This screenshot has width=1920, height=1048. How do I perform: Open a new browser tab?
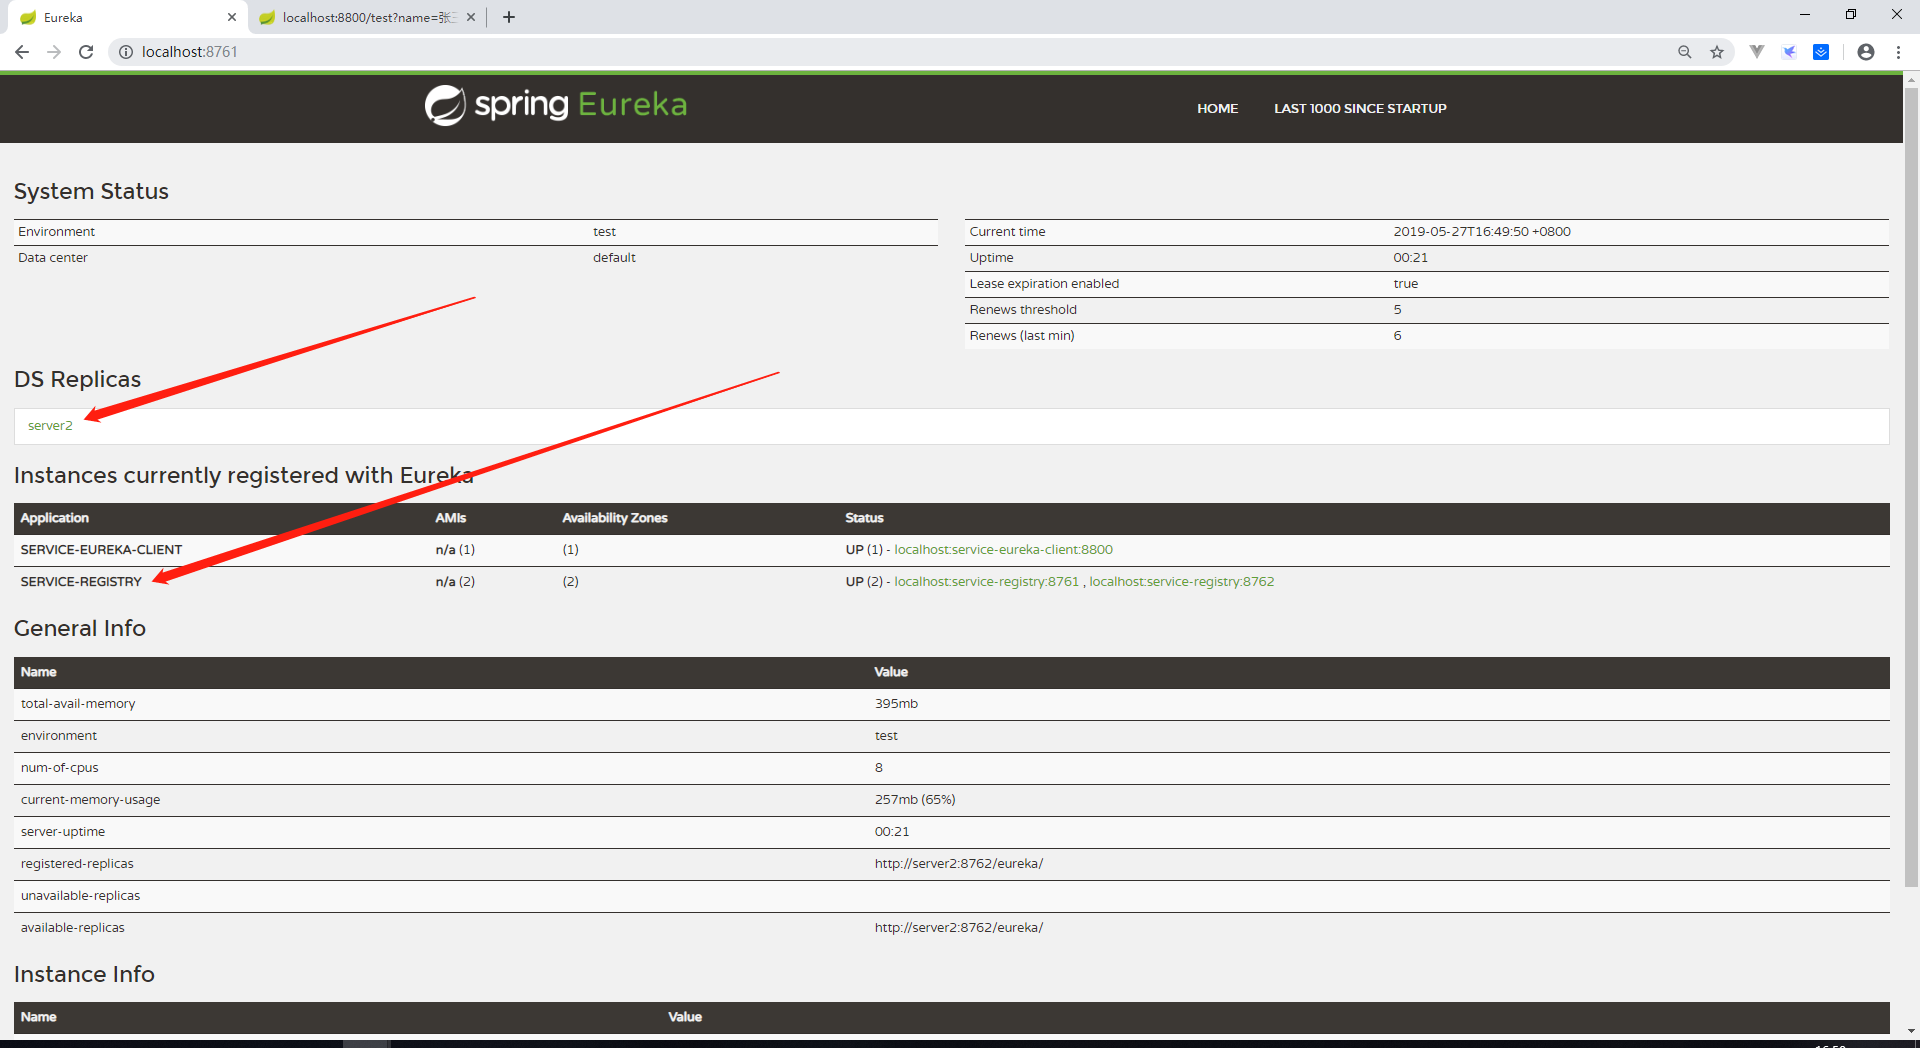click(509, 17)
